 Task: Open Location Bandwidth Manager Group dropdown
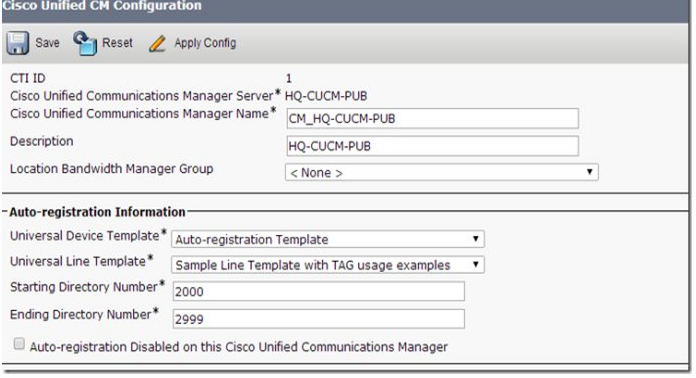tap(442, 173)
